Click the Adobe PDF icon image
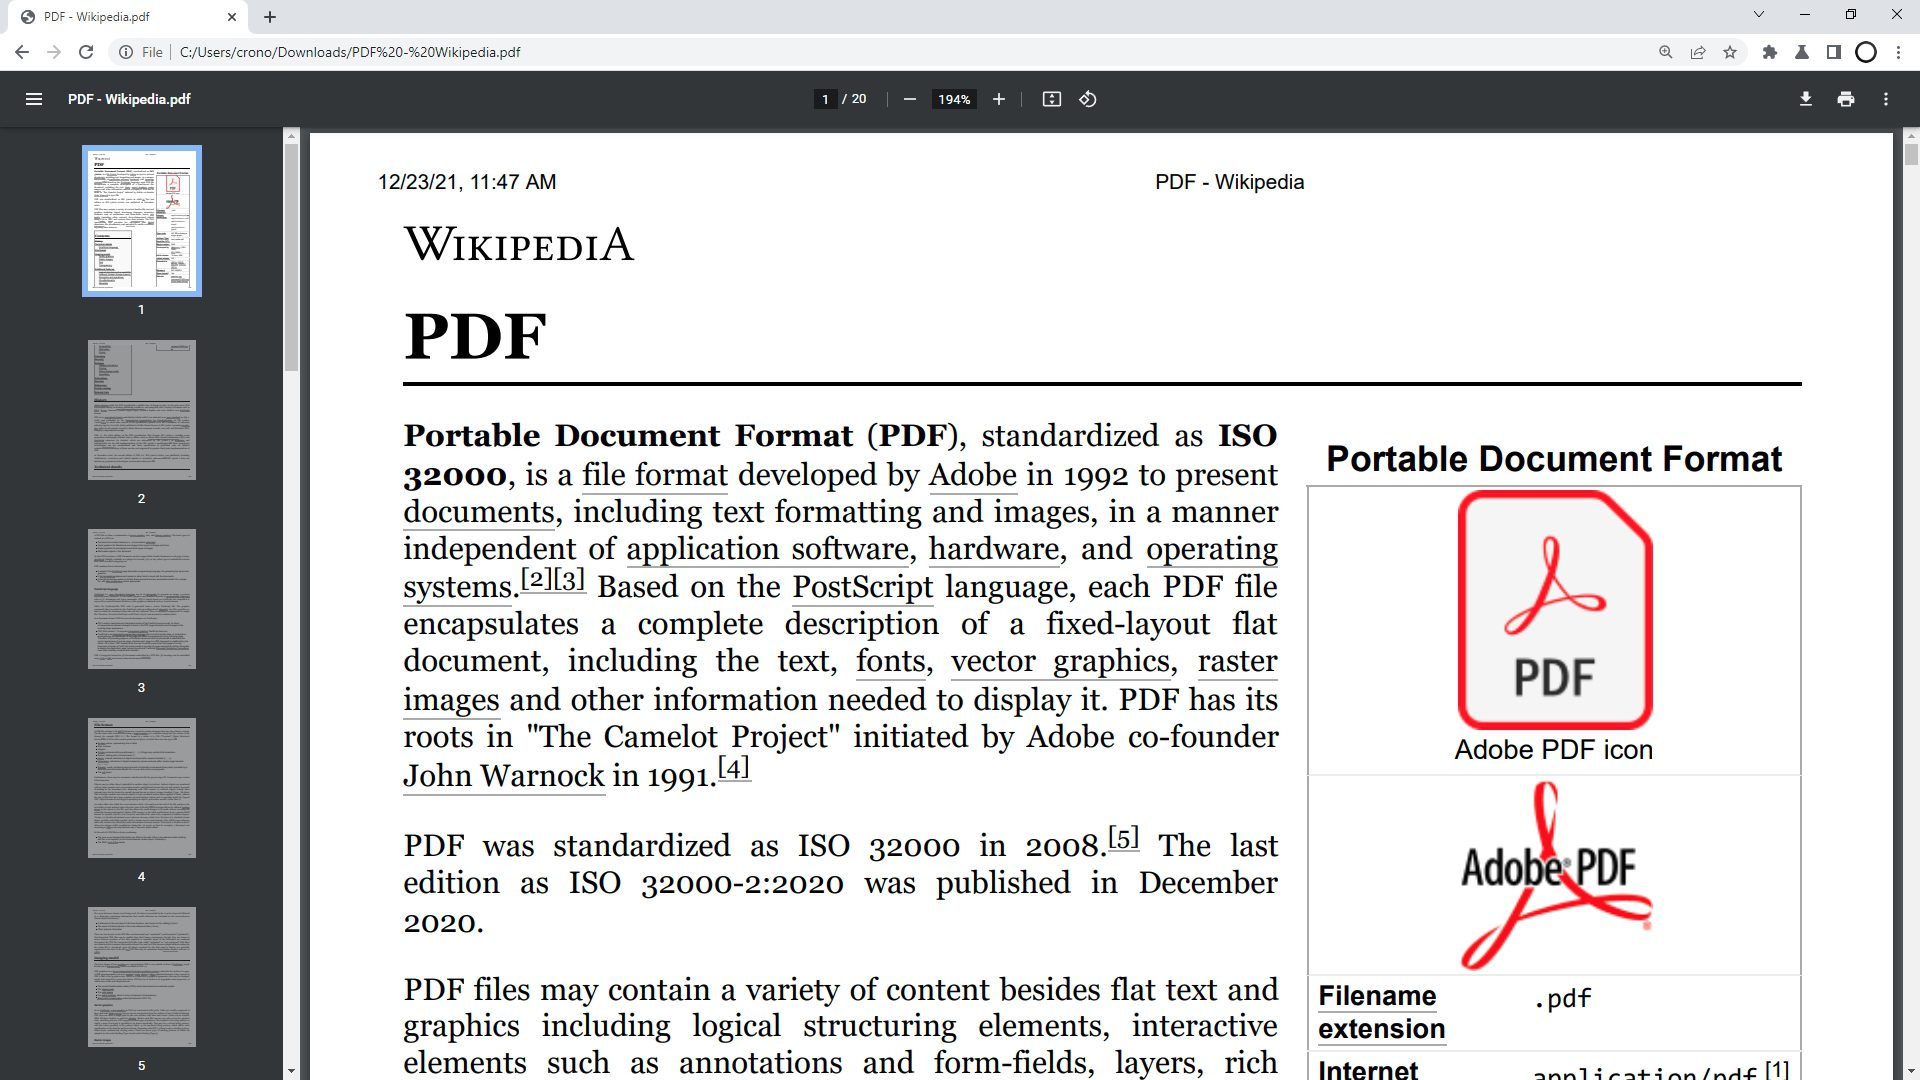1920x1080 pixels. (x=1554, y=610)
